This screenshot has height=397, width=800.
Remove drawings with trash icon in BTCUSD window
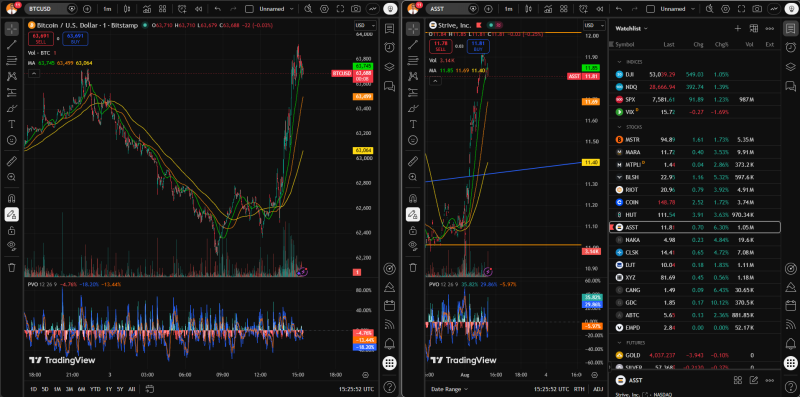[x=12, y=267]
